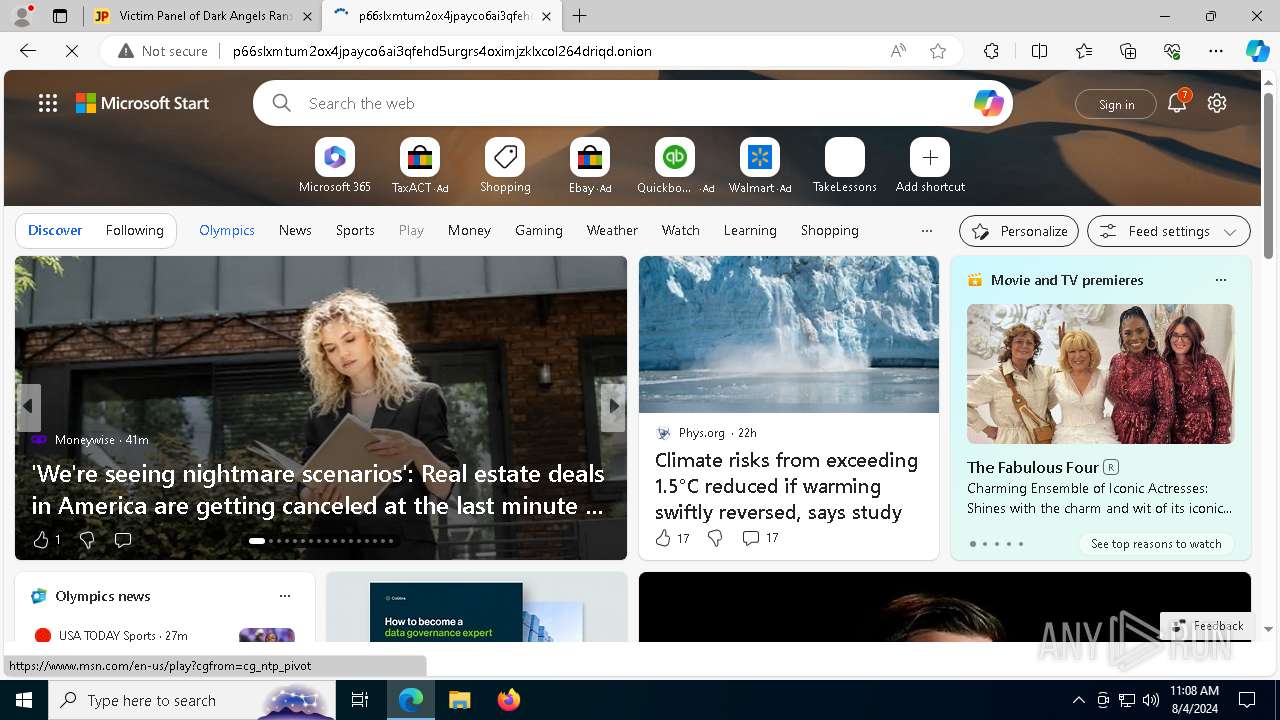1280x720 pixels.
Task: Stop loading the page
Action: click(x=72, y=51)
